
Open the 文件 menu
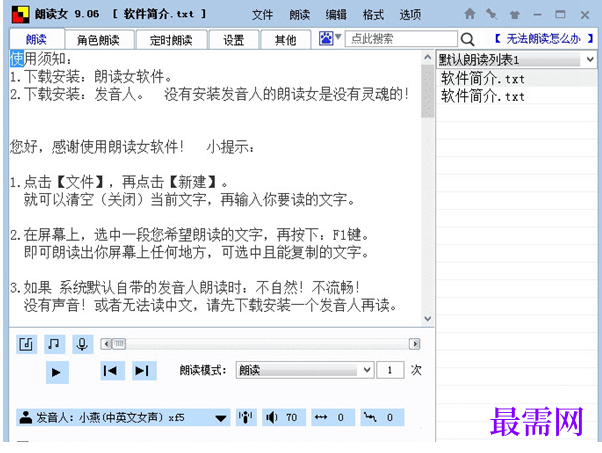(262, 15)
